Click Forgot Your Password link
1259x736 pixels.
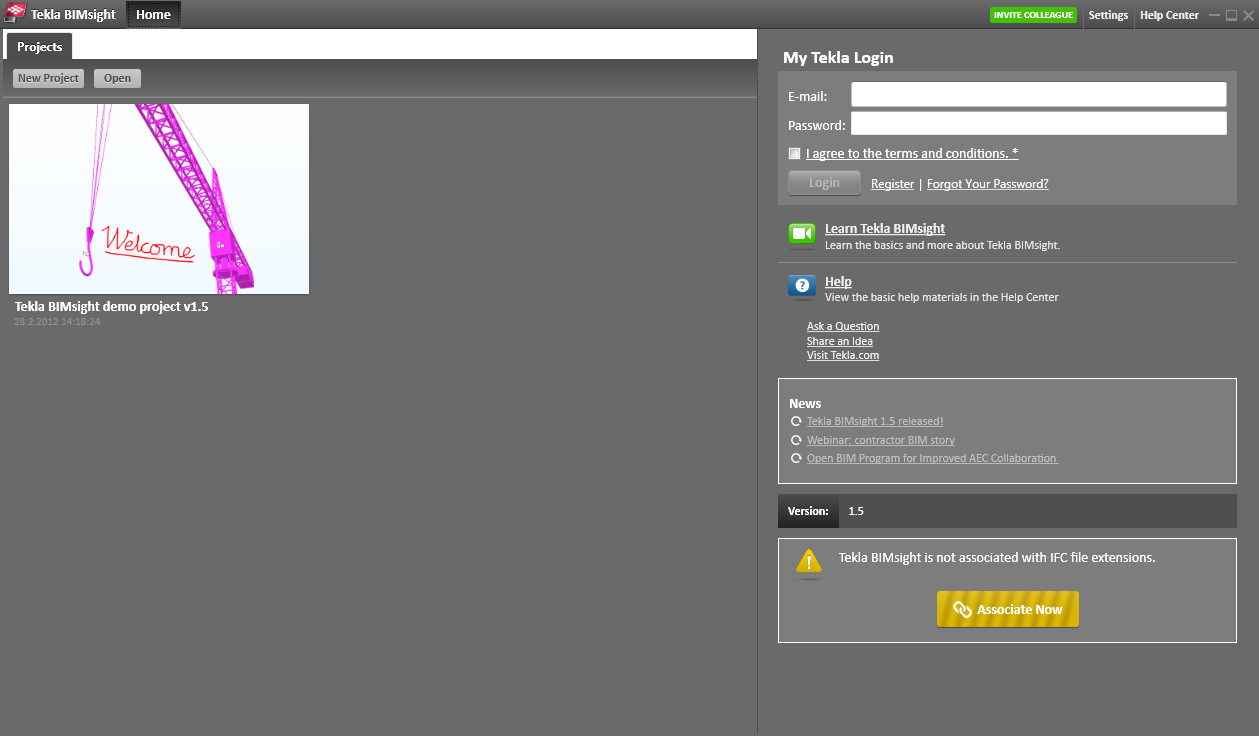(x=988, y=184)
